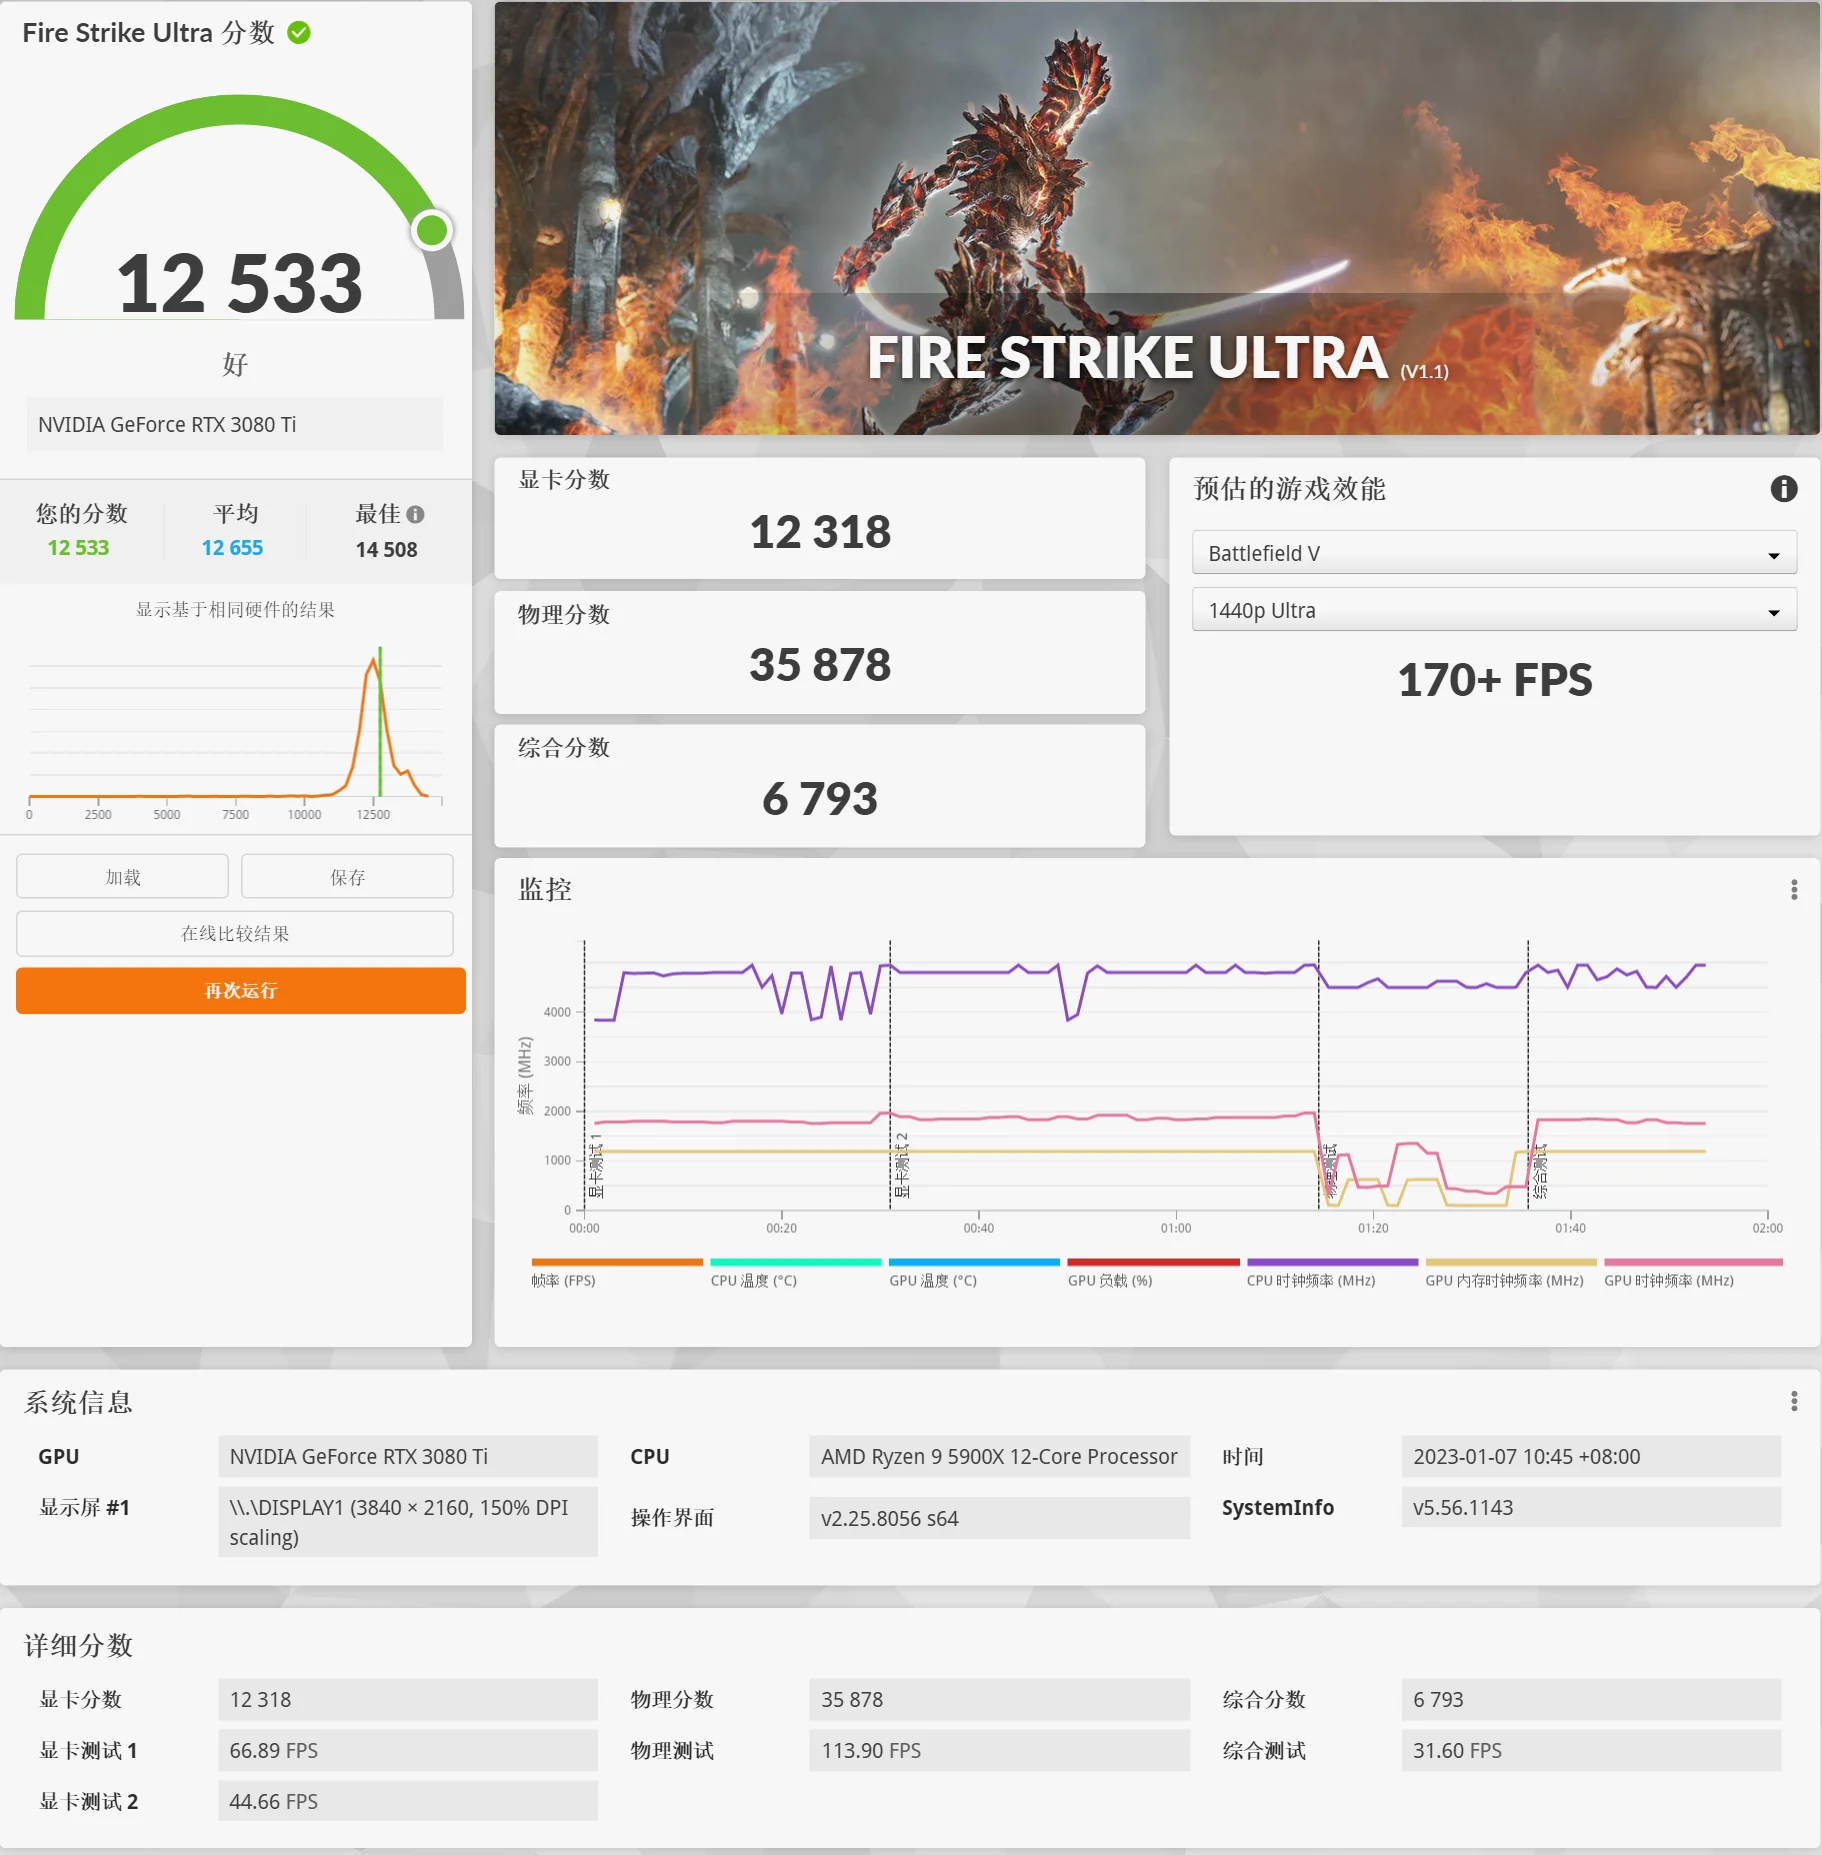
Task: Click the 综合测试 marker on monitoring chart
Action: [1540, 1170]
